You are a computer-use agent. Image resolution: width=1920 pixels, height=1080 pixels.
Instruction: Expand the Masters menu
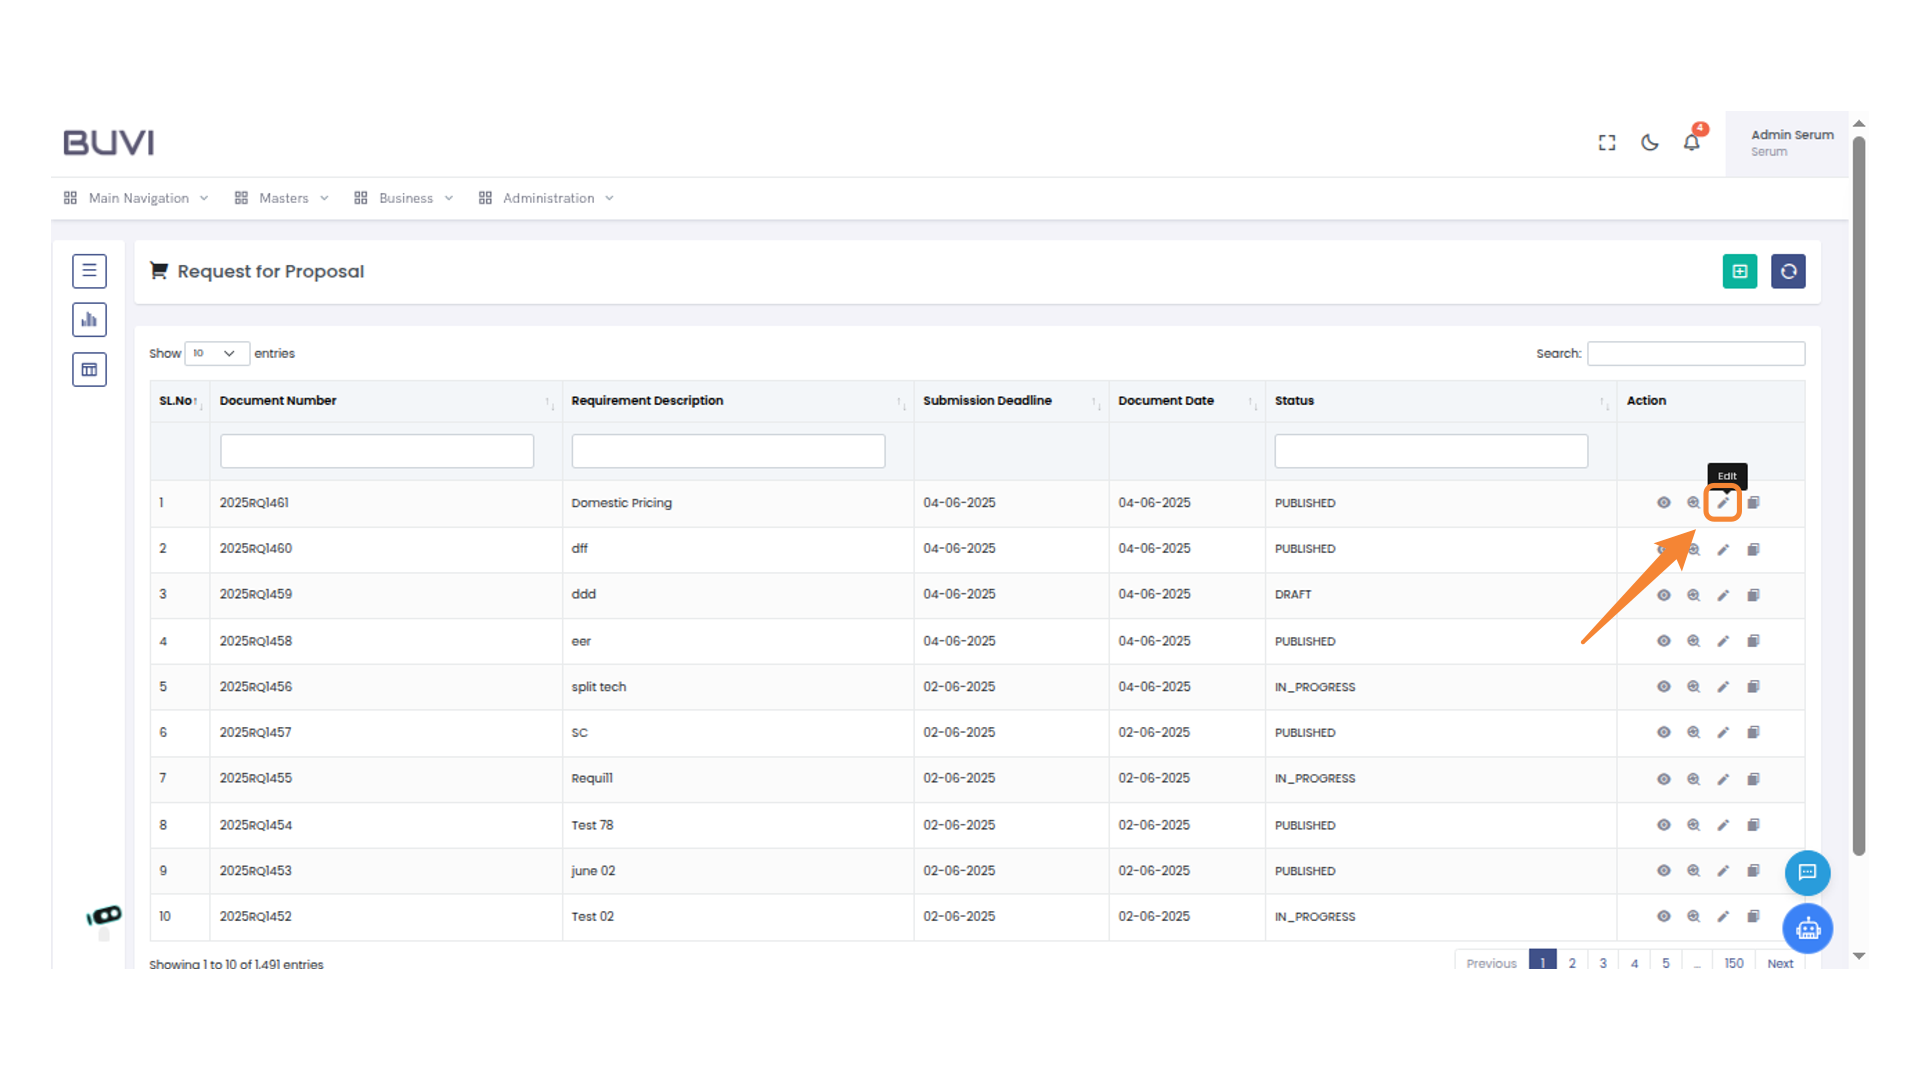(x=283, y=198)
